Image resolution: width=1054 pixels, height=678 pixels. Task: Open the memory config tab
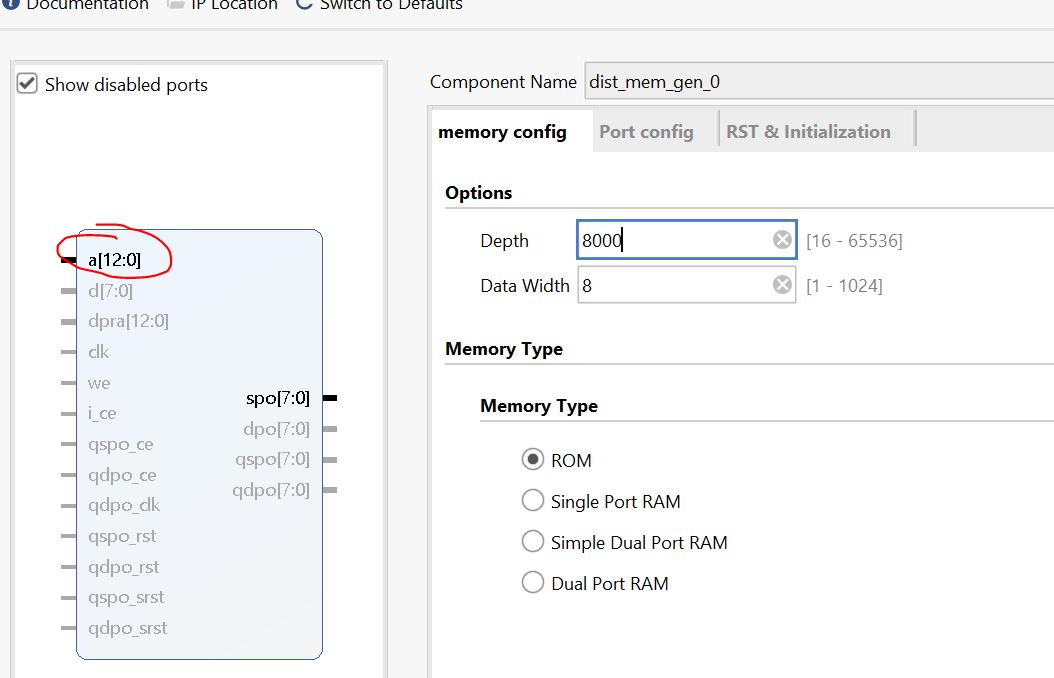click(502, 132)
